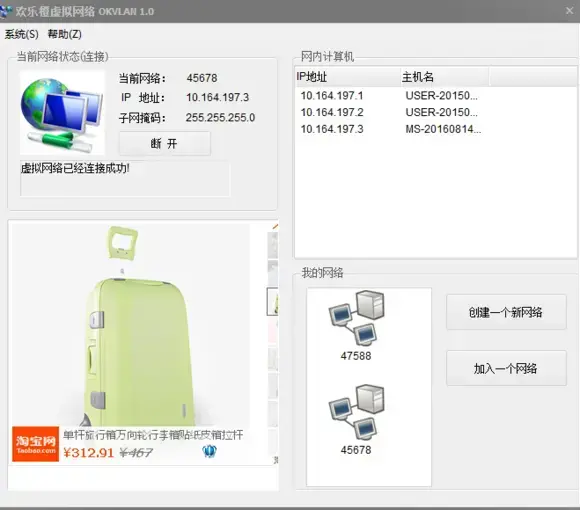The image size is (580, 510).
Task: Select the 47588 network icon
Action: coord(356,318)
